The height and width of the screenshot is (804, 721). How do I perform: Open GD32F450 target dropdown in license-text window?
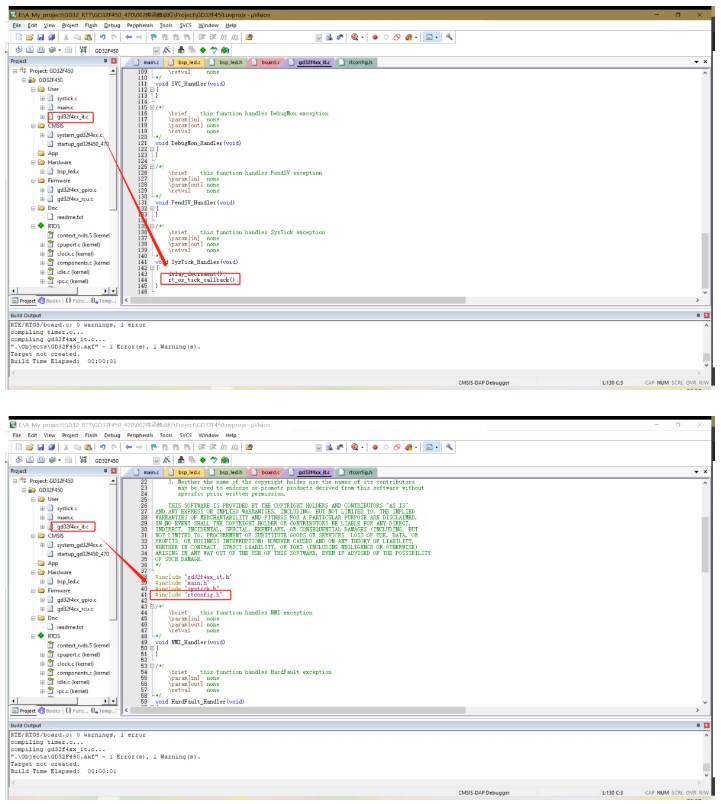coord(156,460)
